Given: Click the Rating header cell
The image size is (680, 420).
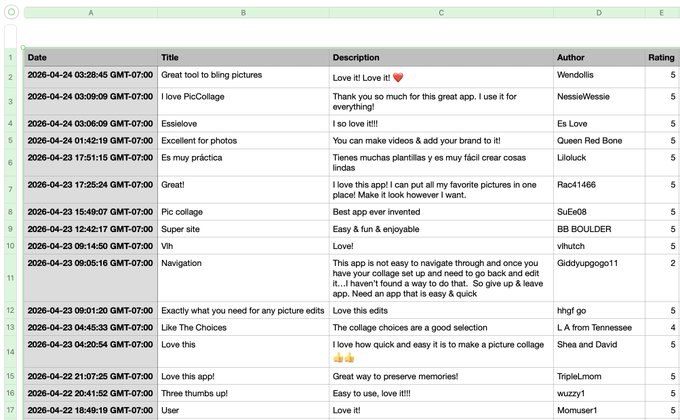Looking at the screenshot, I should pos(662,57).
